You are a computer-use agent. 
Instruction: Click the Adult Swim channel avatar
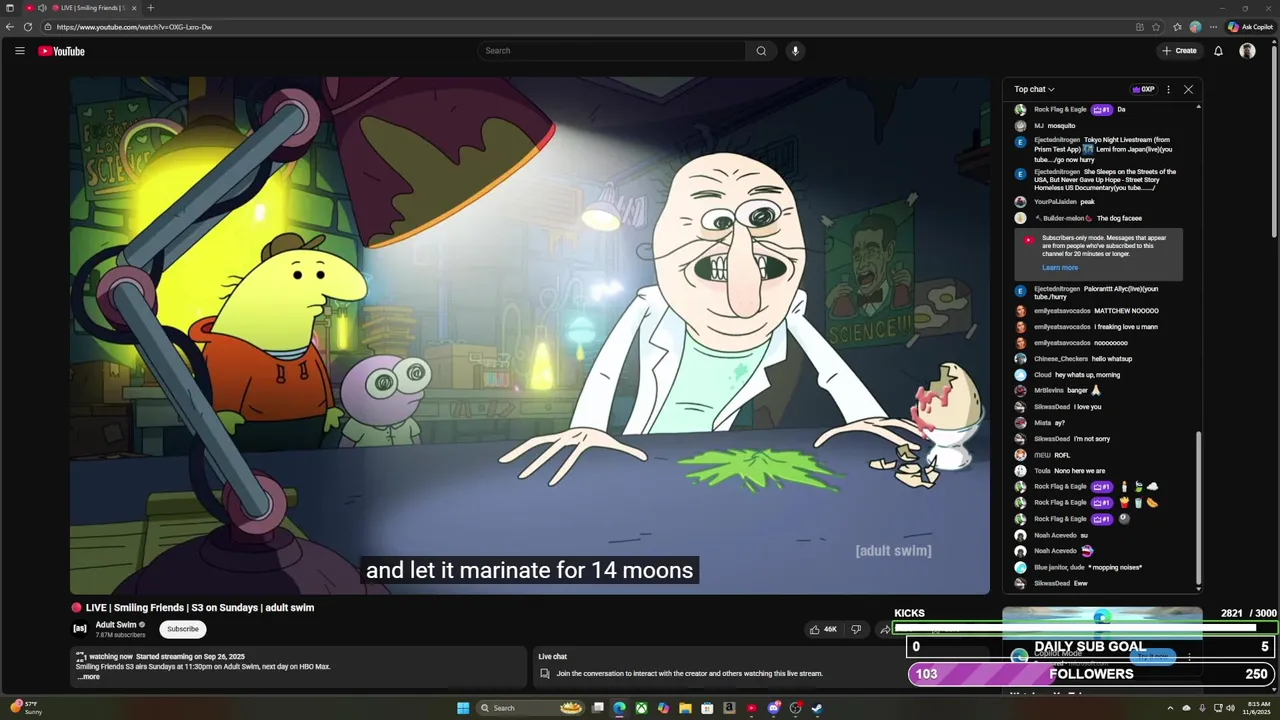click(80, 628)
